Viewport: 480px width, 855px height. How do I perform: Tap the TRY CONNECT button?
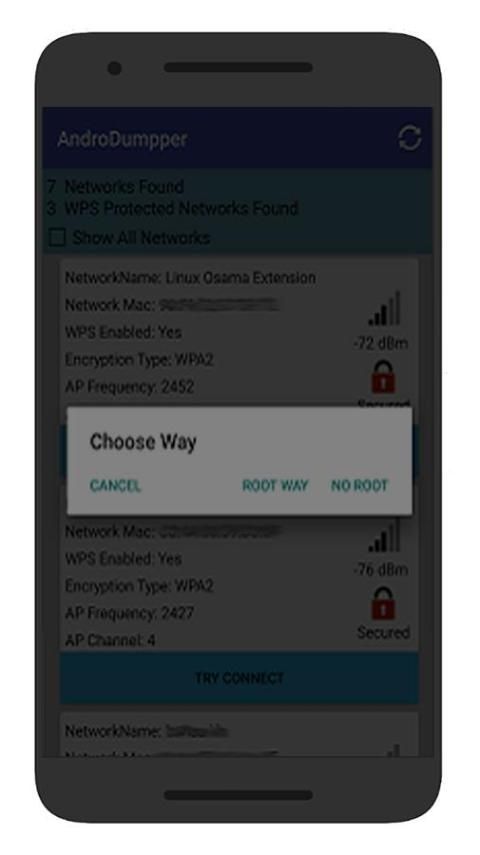click(x=239, y=678)
